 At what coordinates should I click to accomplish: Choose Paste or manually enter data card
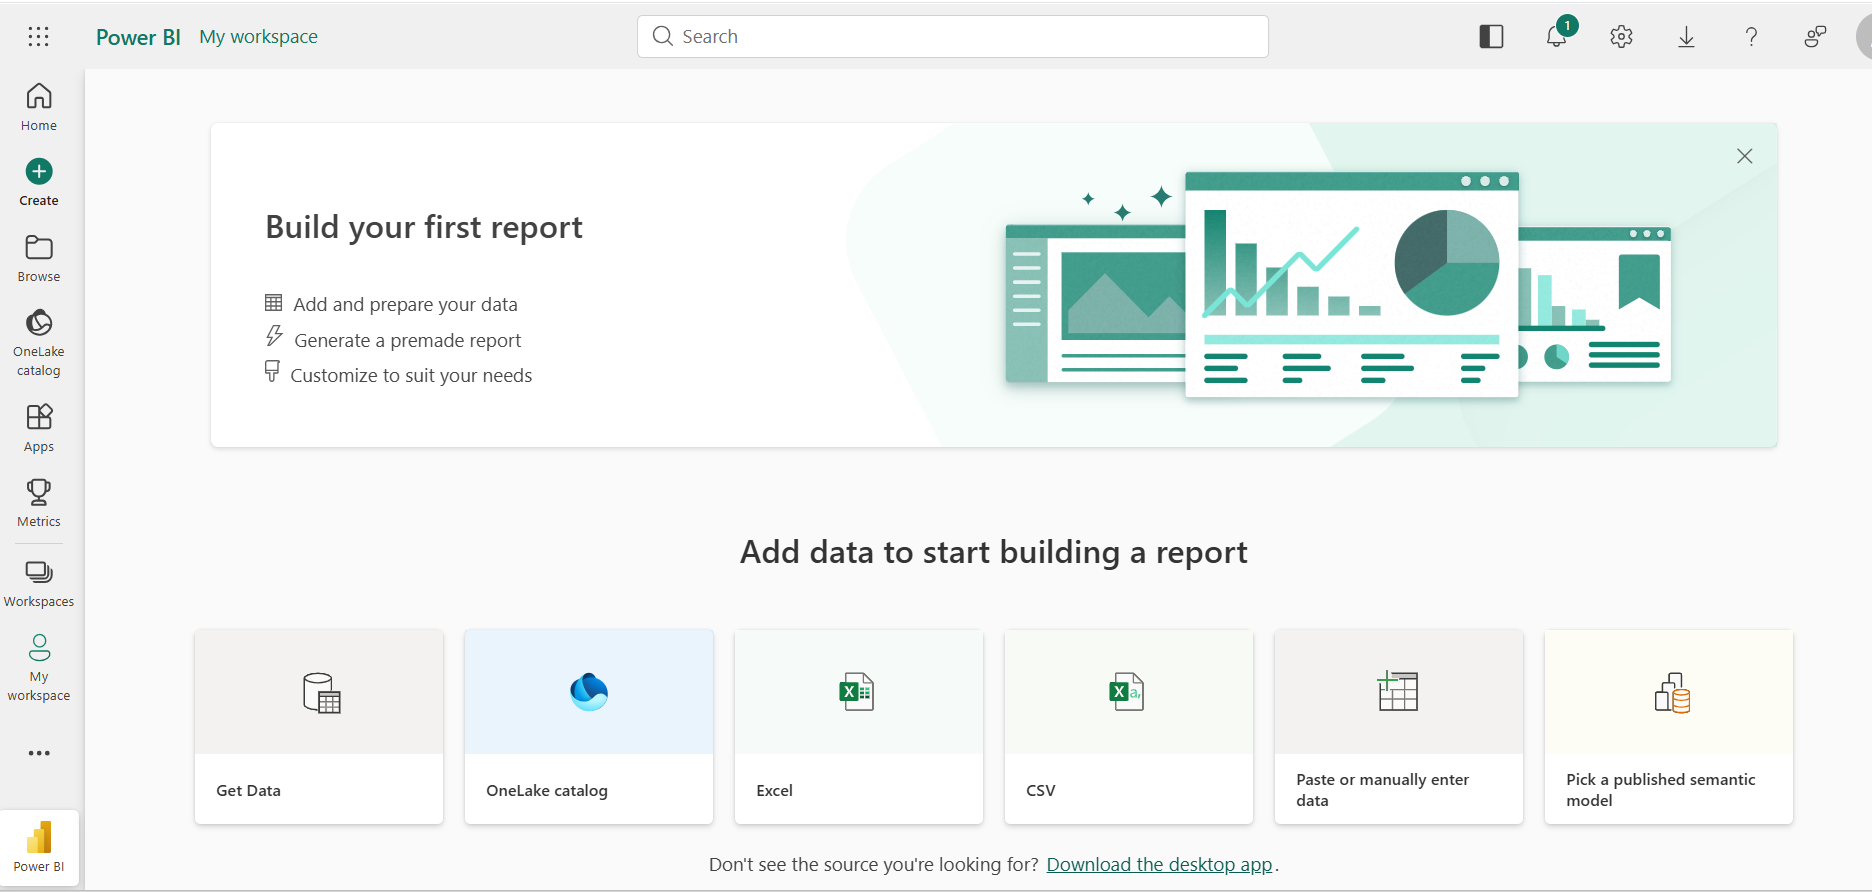click(1399, 727)
